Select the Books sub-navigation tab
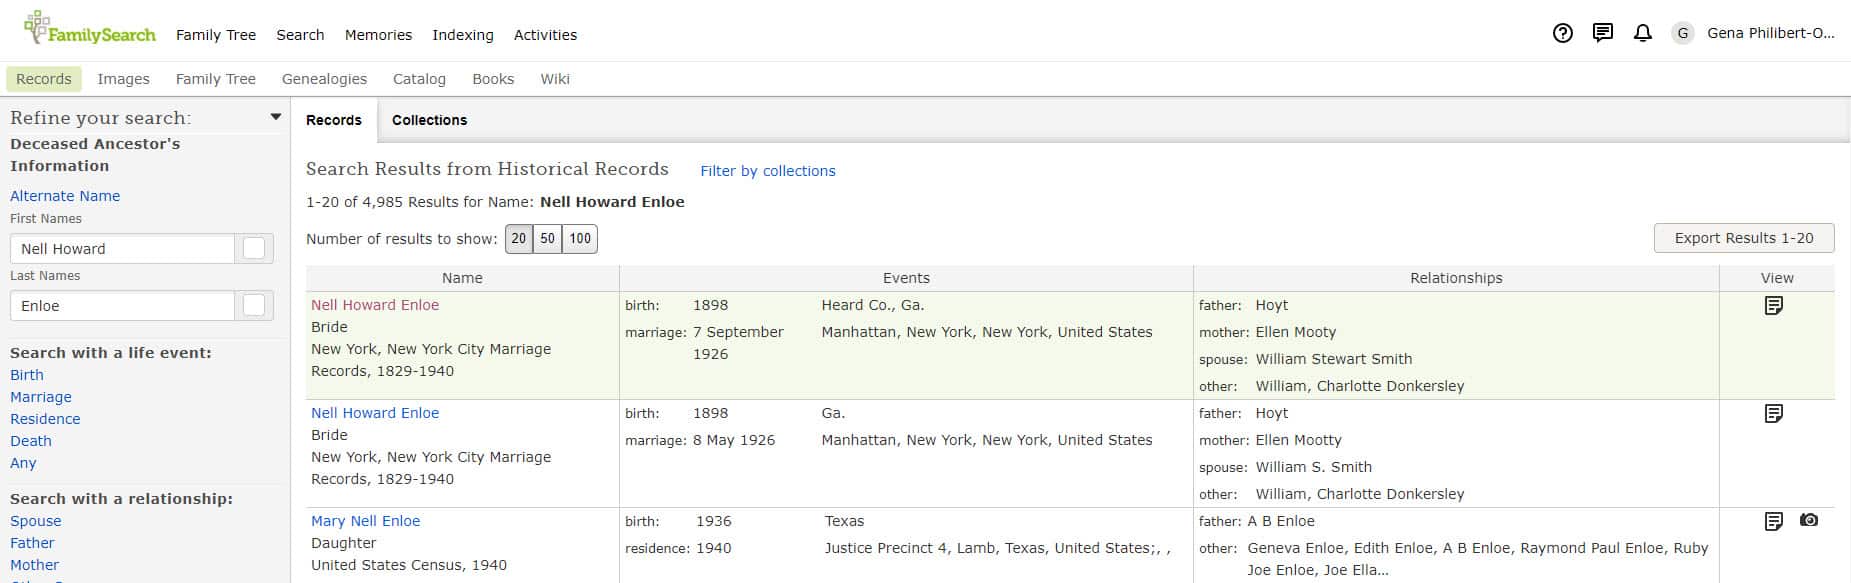The height and width of the screenshot is (583, 1851). [x=493, y=79]
